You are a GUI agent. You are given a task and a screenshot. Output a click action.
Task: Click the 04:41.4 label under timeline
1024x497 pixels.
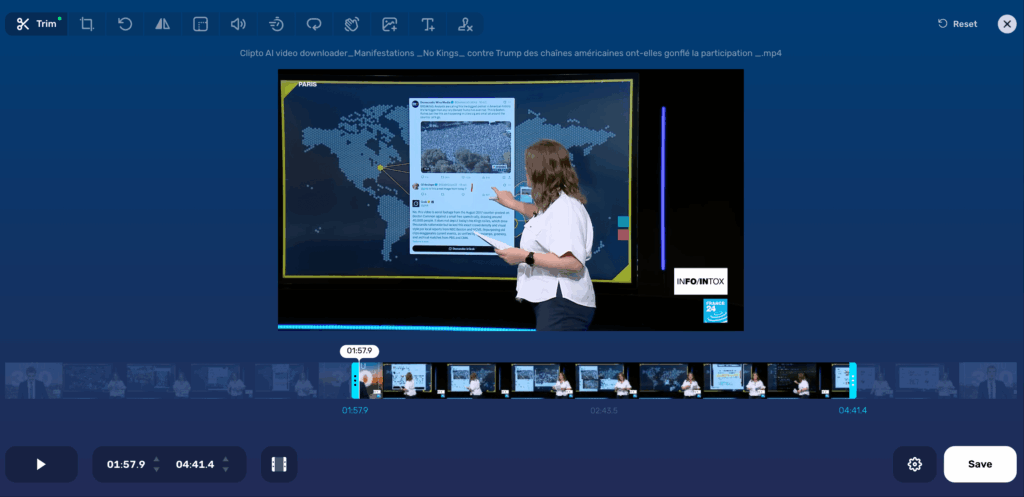853,411
